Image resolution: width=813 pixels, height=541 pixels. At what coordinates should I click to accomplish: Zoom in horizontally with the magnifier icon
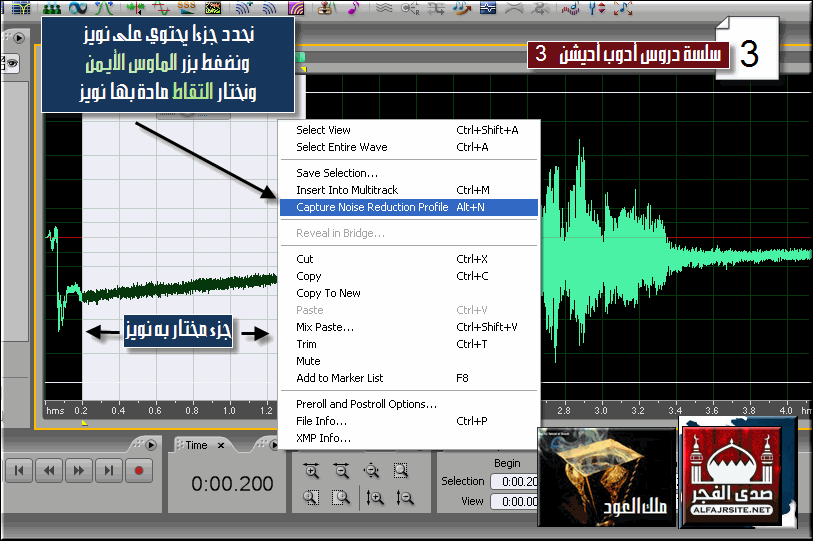[312, 470]
